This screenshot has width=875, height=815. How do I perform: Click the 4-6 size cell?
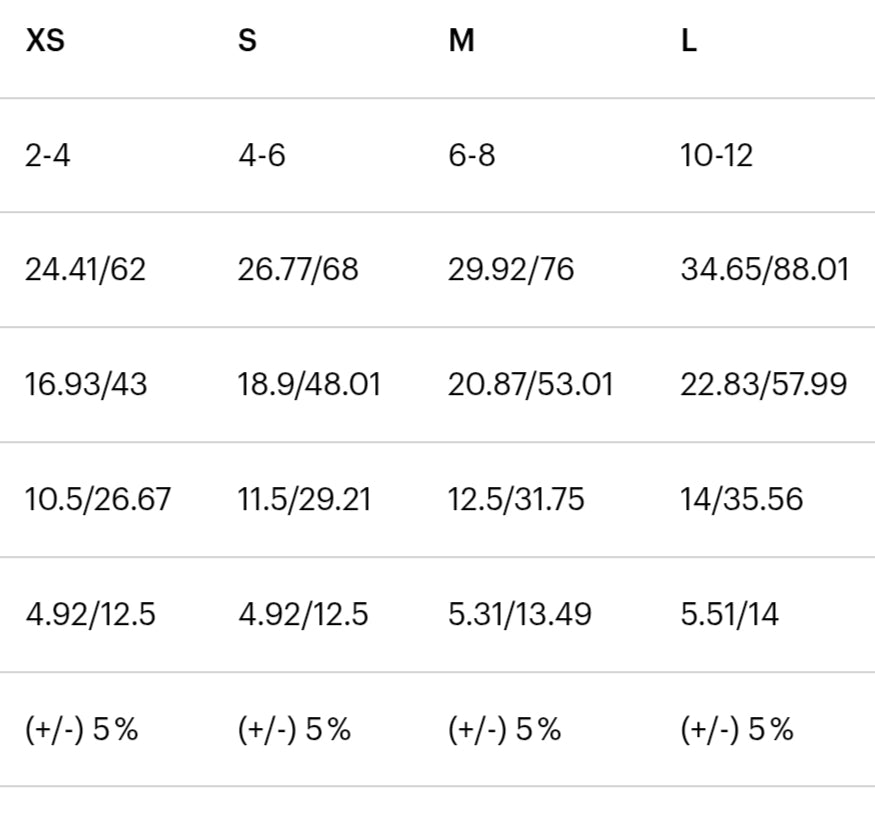tap(262, 155)
